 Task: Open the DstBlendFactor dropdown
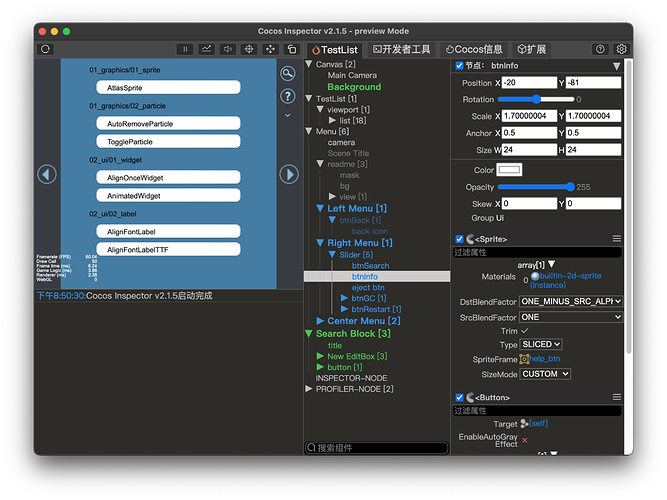click(571, 301)
